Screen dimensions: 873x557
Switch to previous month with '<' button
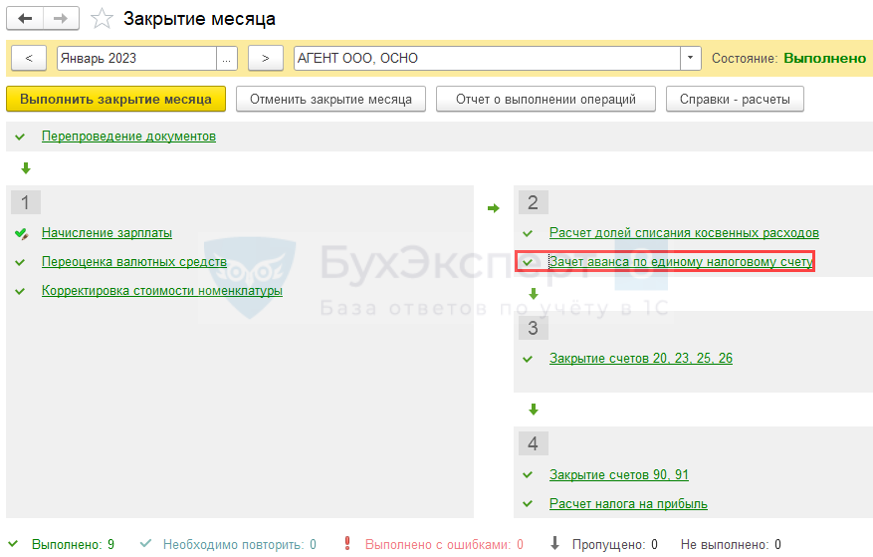tap(29, 58)
